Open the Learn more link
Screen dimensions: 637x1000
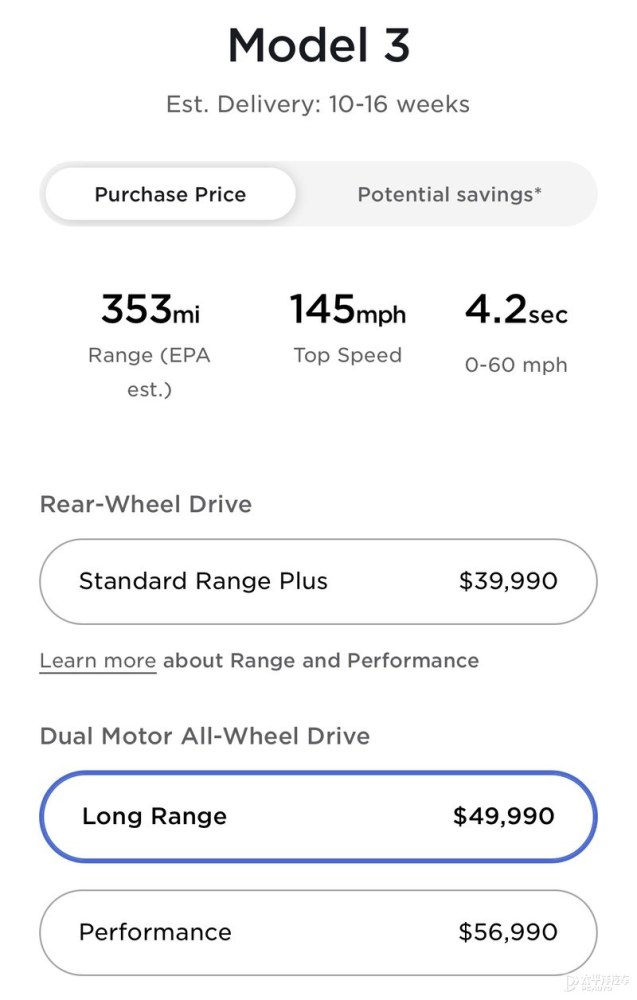coord(97,661)
